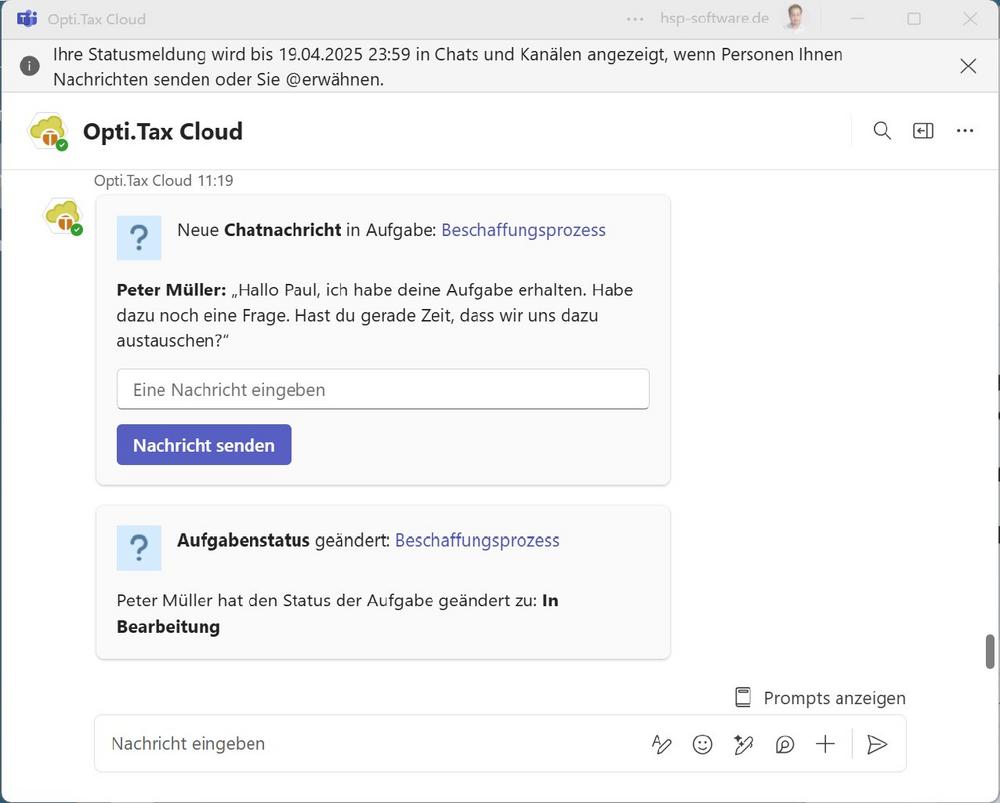This screenshot has height=803, width=1000.
Task: Click the chat bubble icon in compose bar
Action: [784, 744]
